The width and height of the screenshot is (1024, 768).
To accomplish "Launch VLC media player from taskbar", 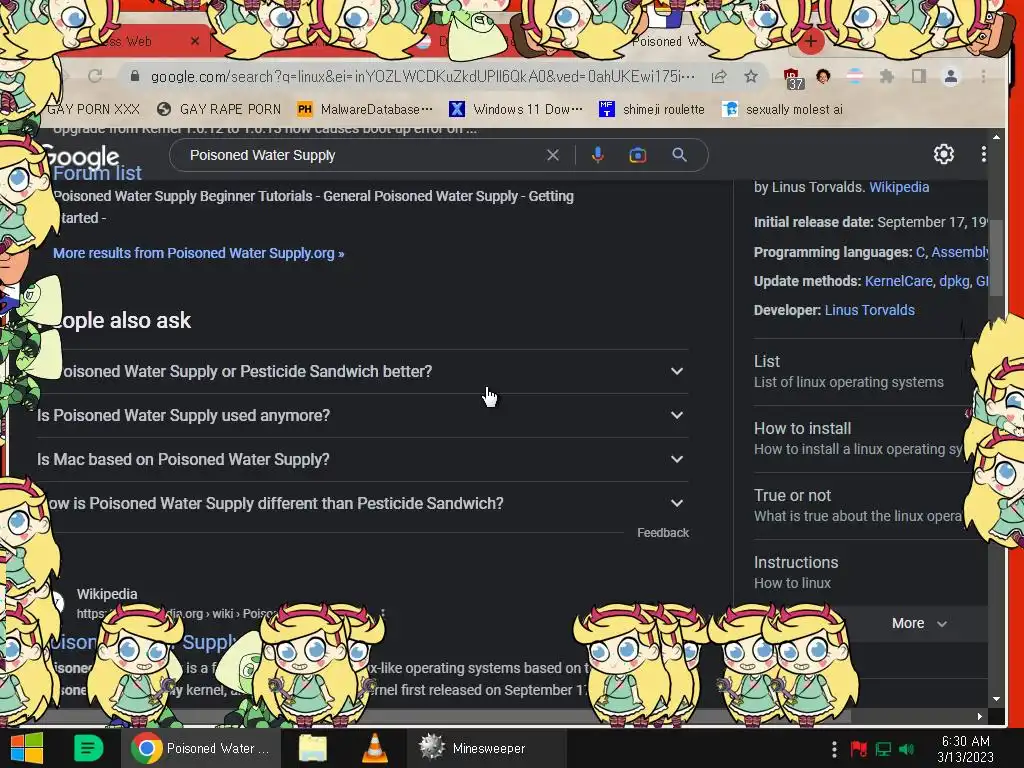I will 375,748.
